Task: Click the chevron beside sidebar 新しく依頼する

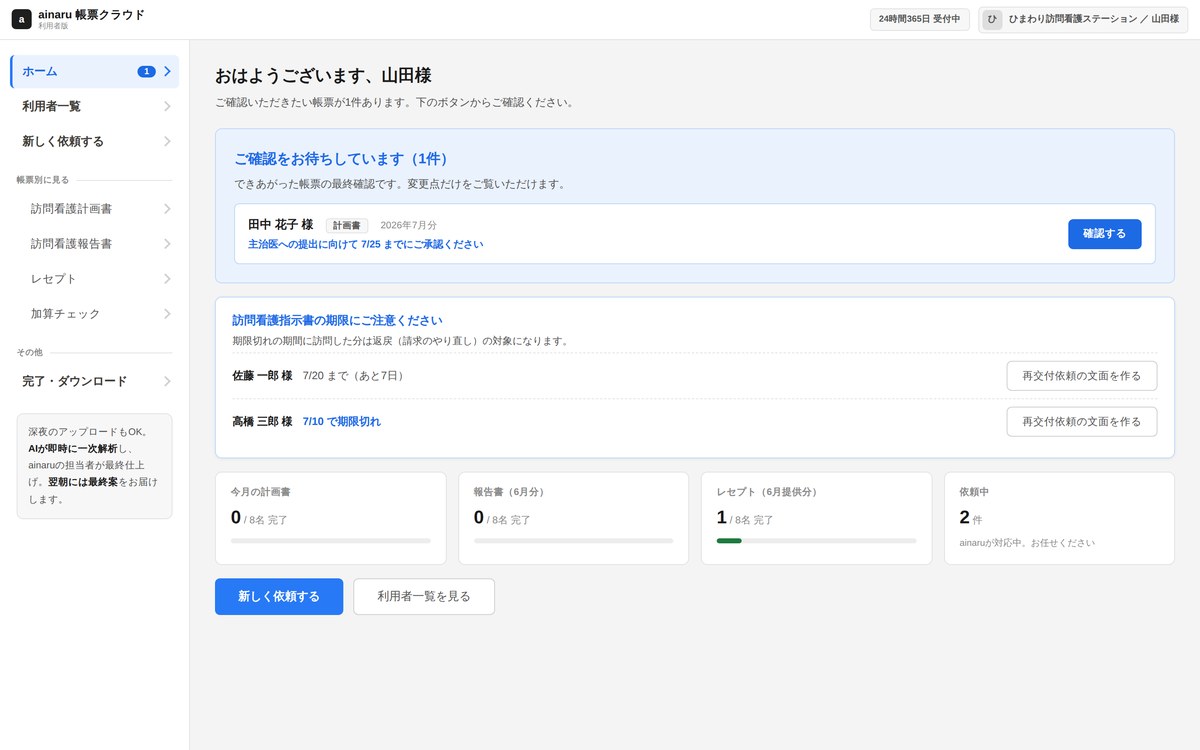Action: pos(167,141)
